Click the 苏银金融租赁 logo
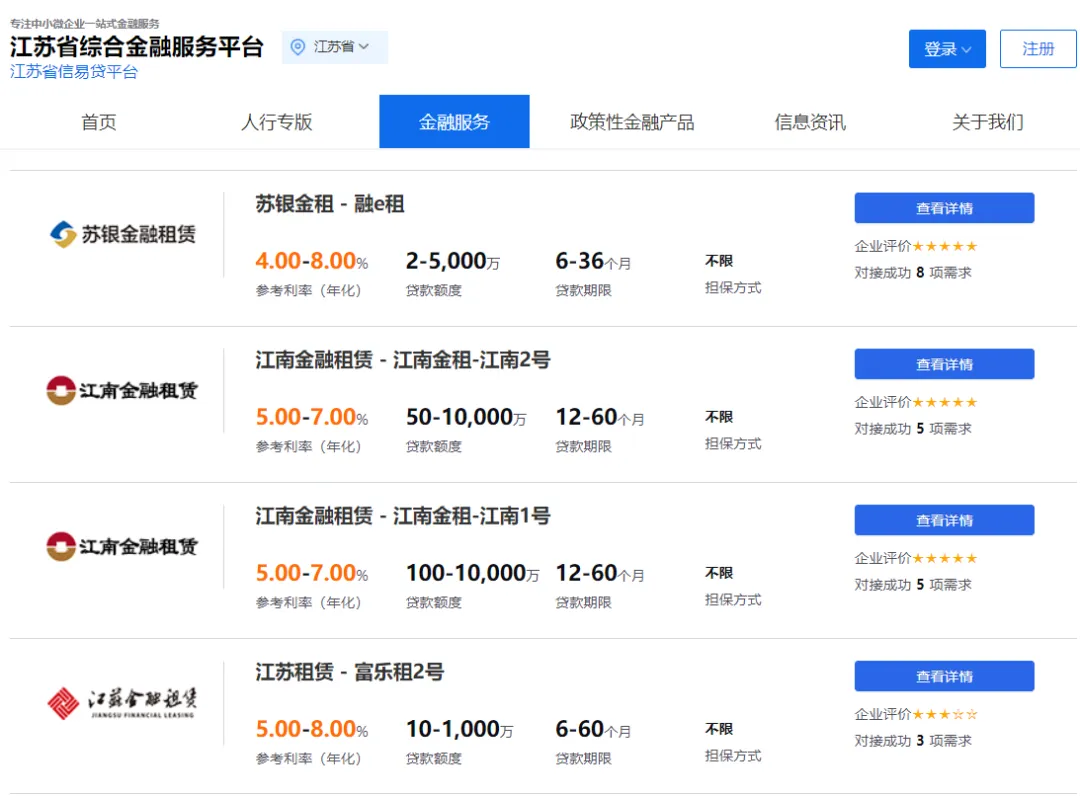 (123, 234)
